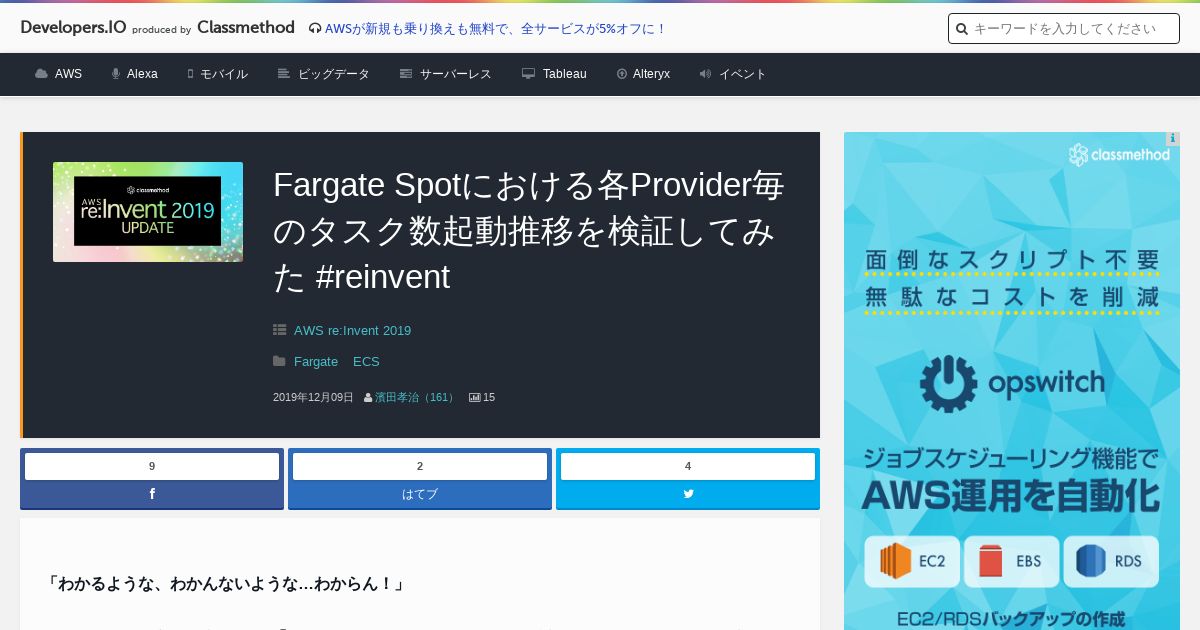The width and height of the screenshot is (1200, 630).
Task: Click the EC2 icon in the ad
Action: point(913,561)
